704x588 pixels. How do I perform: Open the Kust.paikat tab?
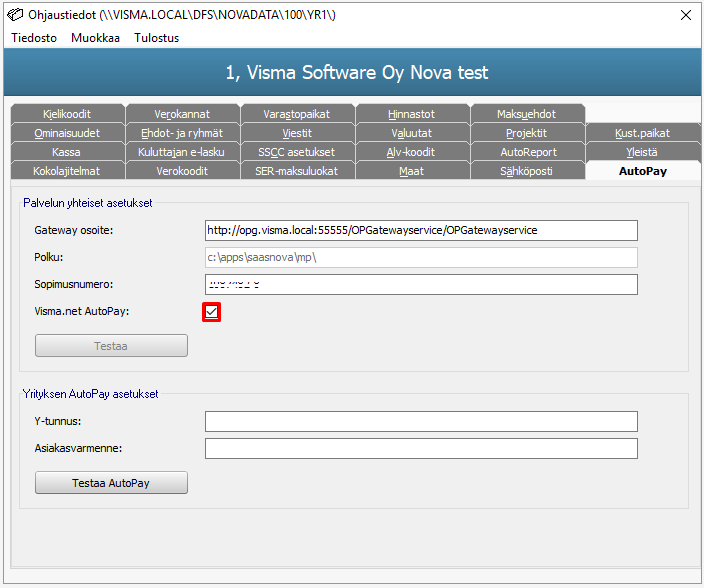(642, 133)
